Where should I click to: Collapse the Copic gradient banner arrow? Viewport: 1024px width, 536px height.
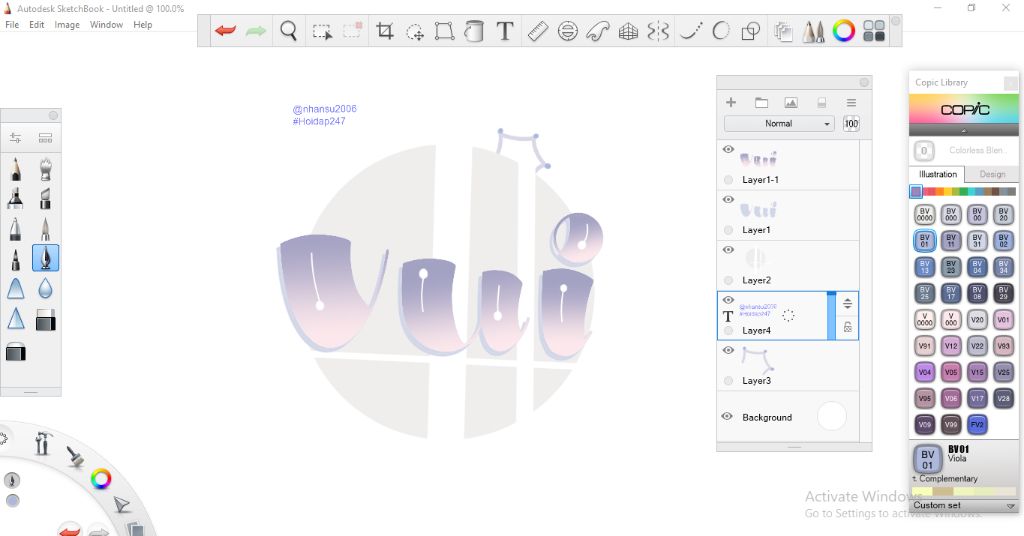pyautogui.click(x=963, y=131)
